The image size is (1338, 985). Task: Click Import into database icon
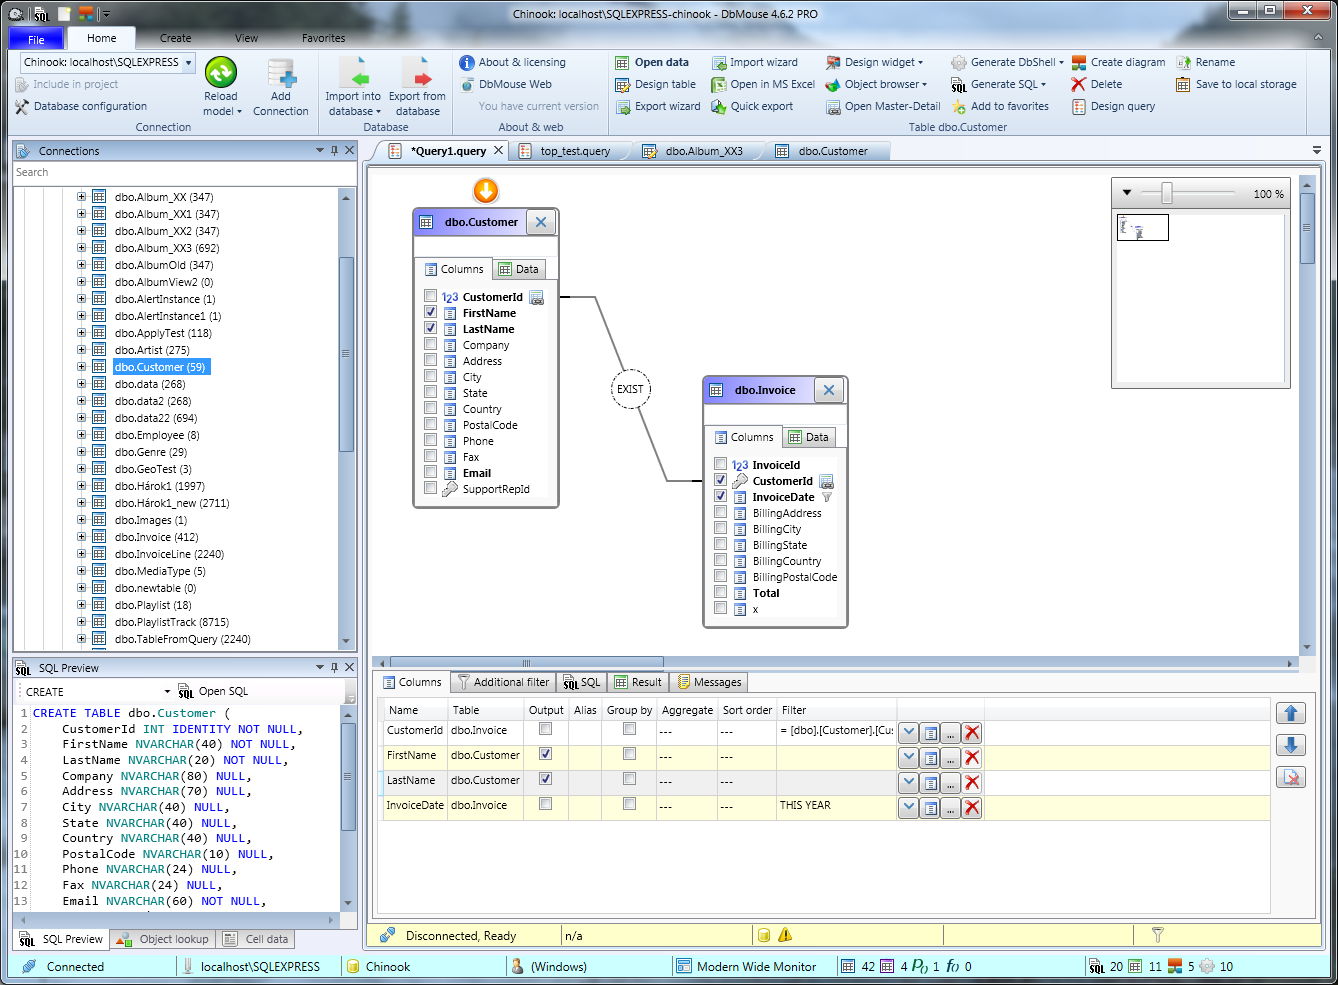click(x=353, y=73)
